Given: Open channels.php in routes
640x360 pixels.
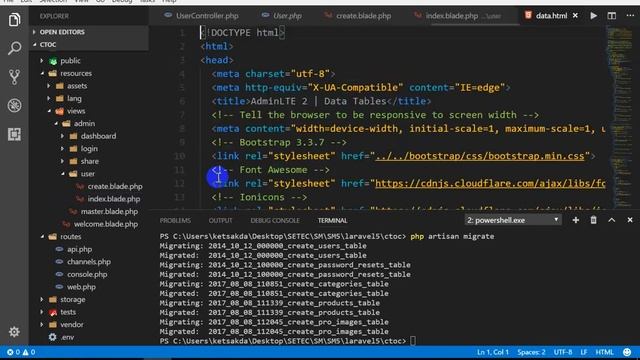Looking at the screenshot, I should [89, 262].
